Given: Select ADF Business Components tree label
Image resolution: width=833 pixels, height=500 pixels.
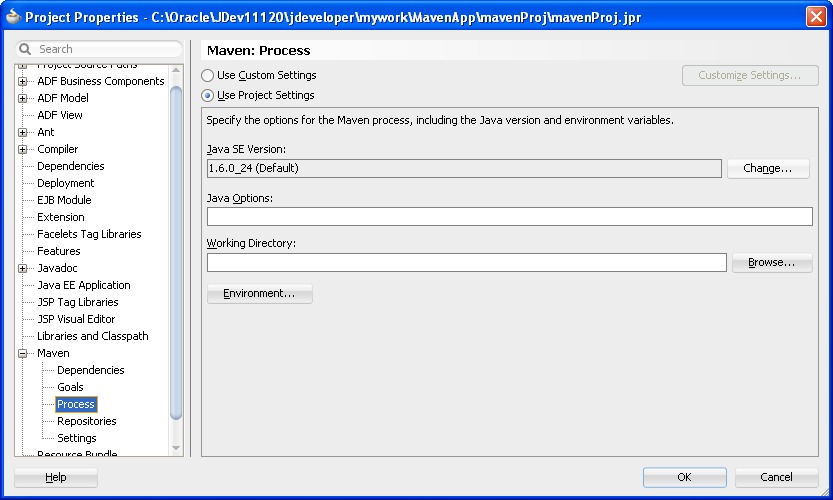Looking at the screenshot, I should tap(100, 81).
